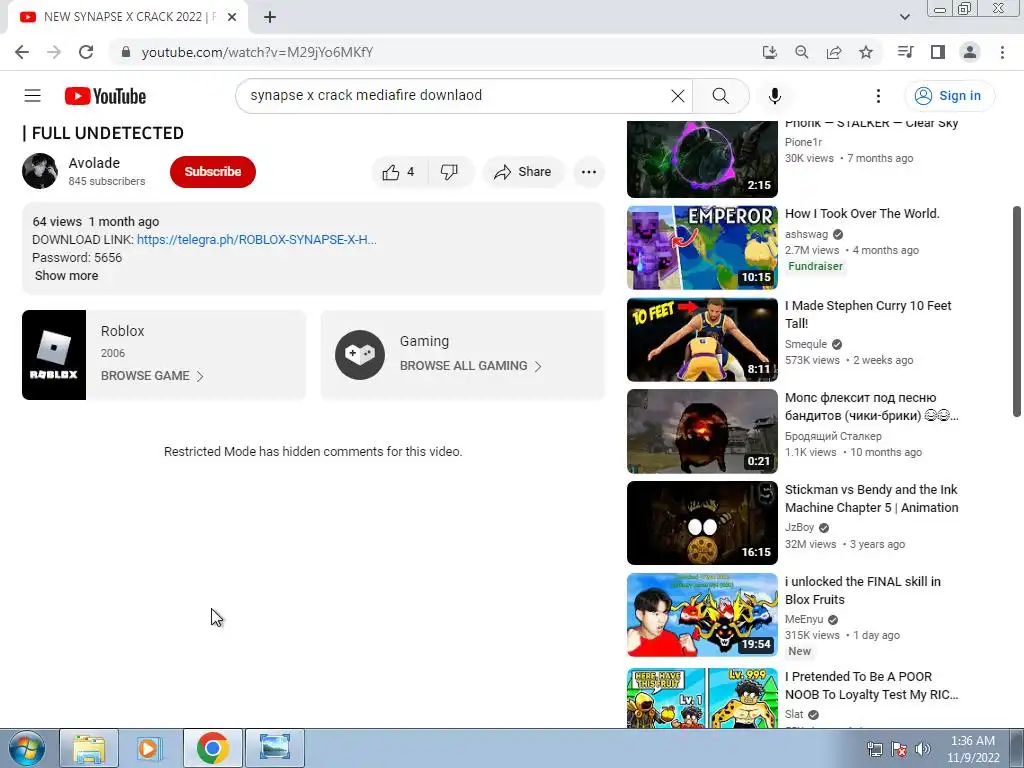Open 'i unlocked the FINAL skill in Blox Fruits'

pos(863,590)
